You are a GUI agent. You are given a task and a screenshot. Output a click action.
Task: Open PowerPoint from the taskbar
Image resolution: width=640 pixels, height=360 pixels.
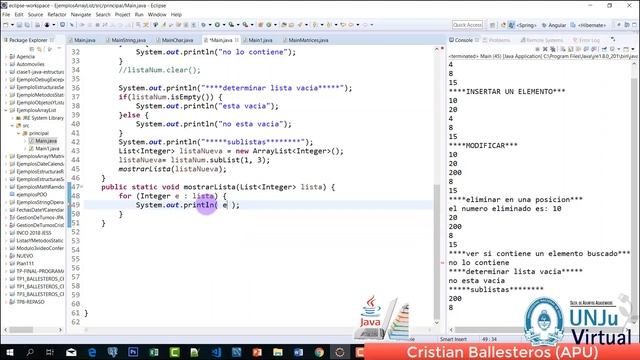pyautogui.click(x=257, y=352)
